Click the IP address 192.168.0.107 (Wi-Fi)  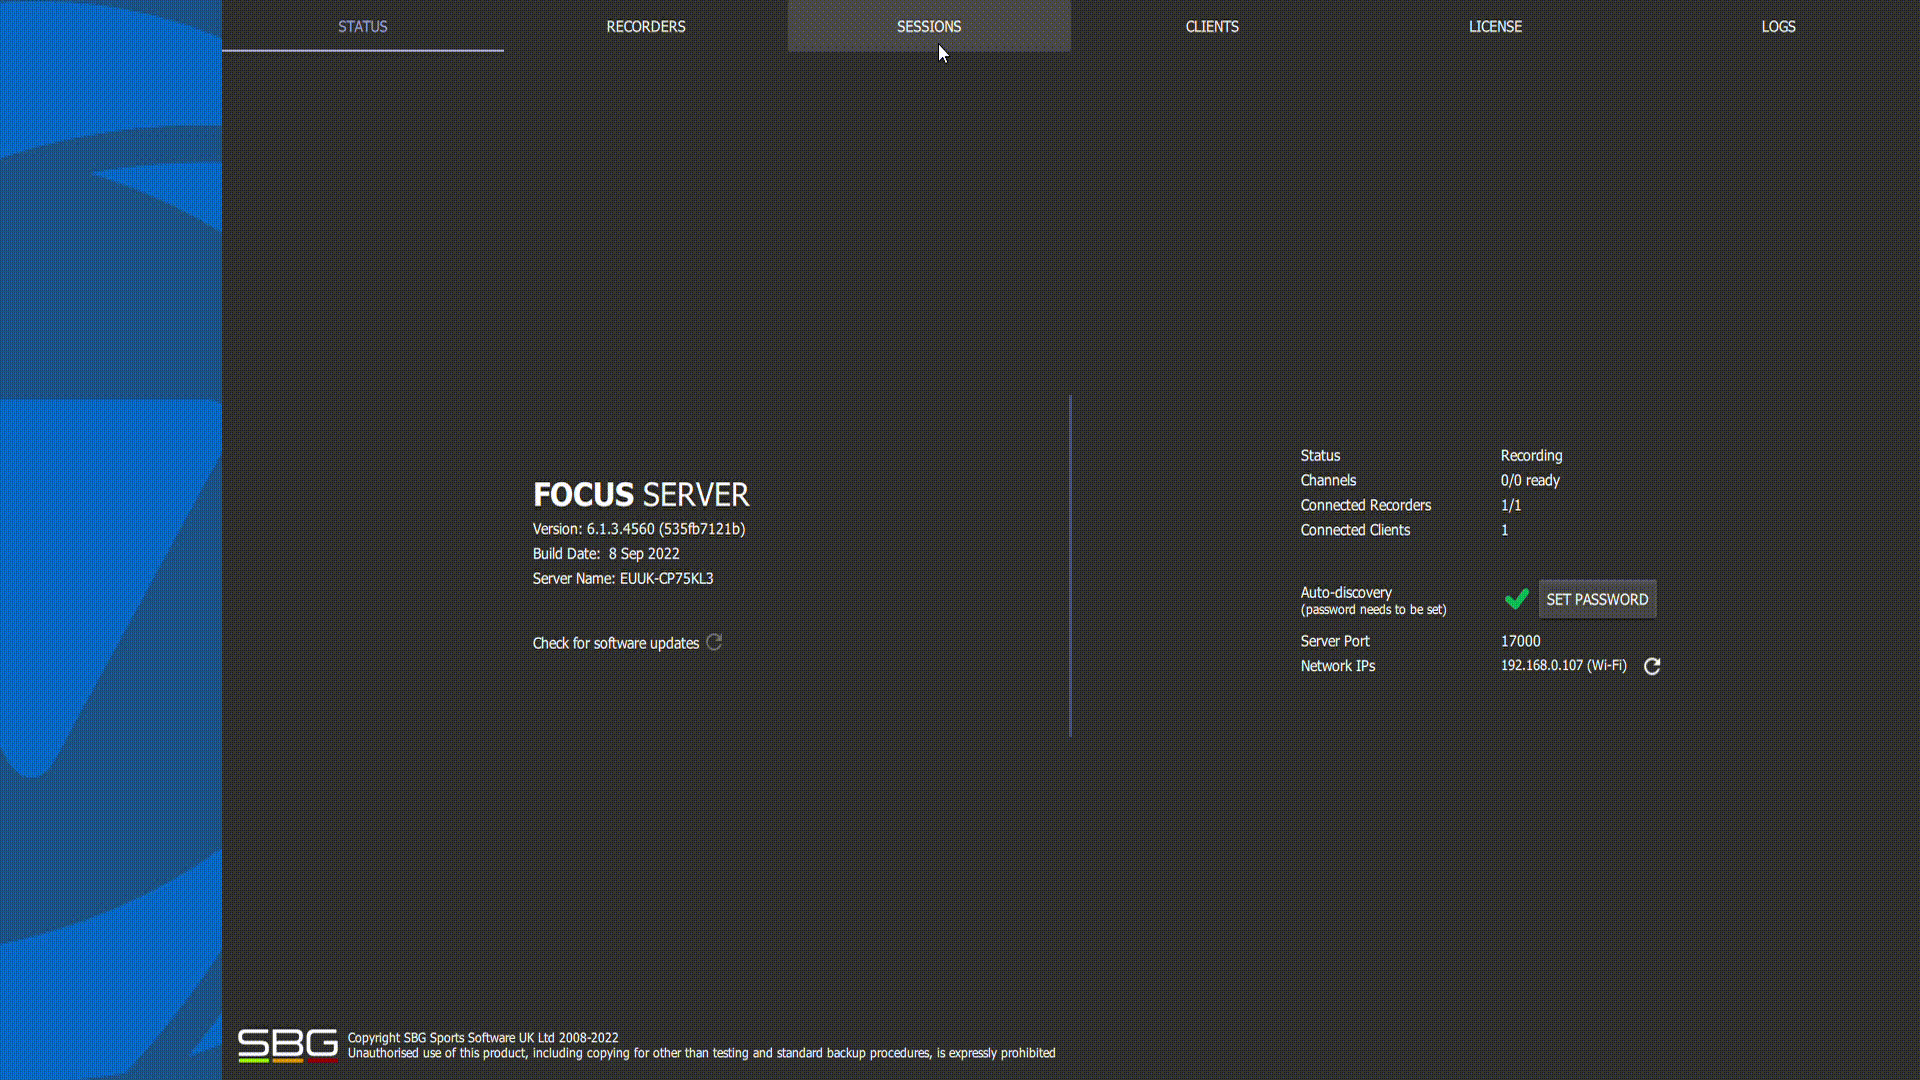(1563, 665)
